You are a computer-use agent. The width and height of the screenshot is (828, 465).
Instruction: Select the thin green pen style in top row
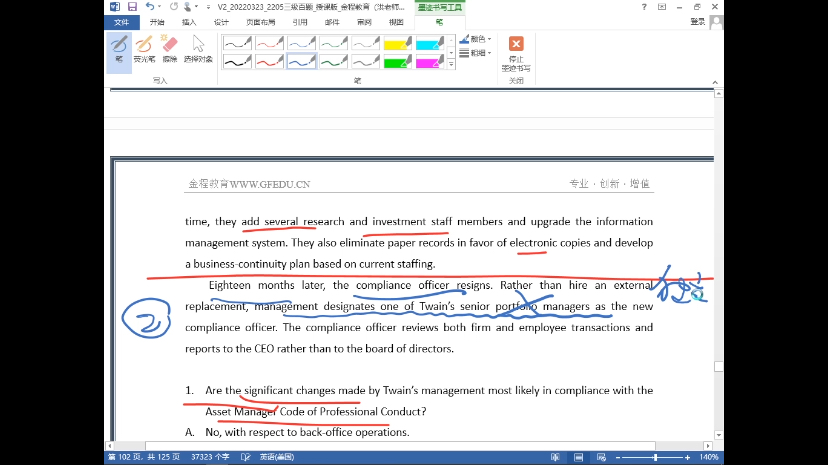pyautogui.click(x=334, y=43)
